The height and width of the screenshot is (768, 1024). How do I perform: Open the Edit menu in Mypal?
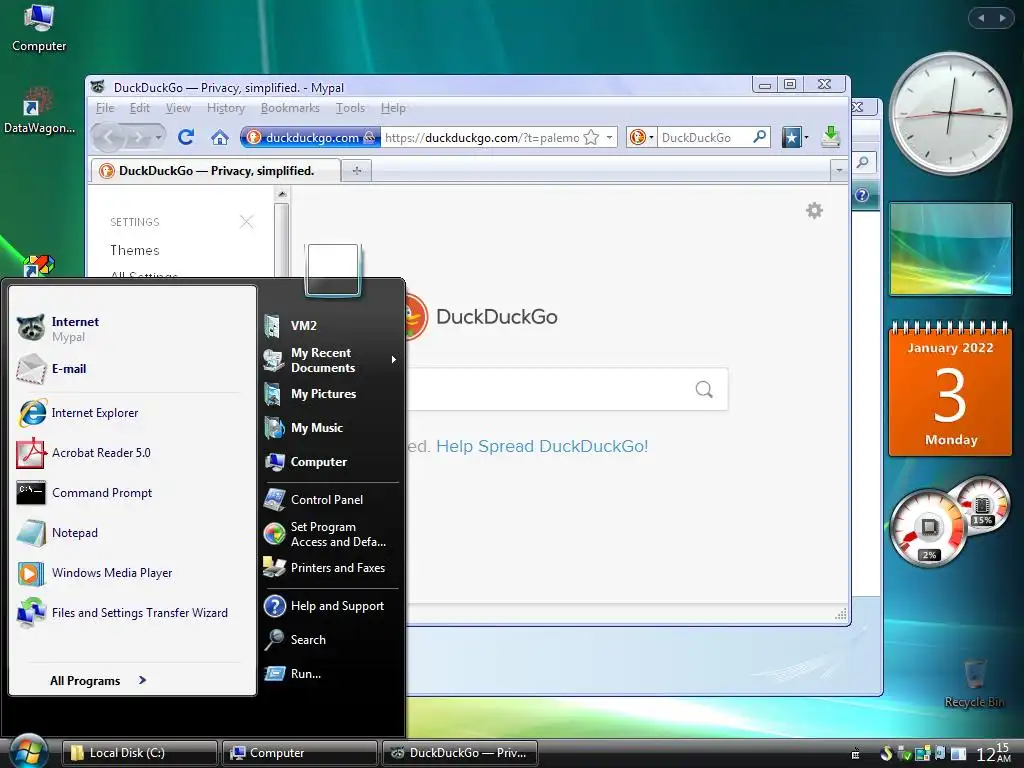[140, 108]
